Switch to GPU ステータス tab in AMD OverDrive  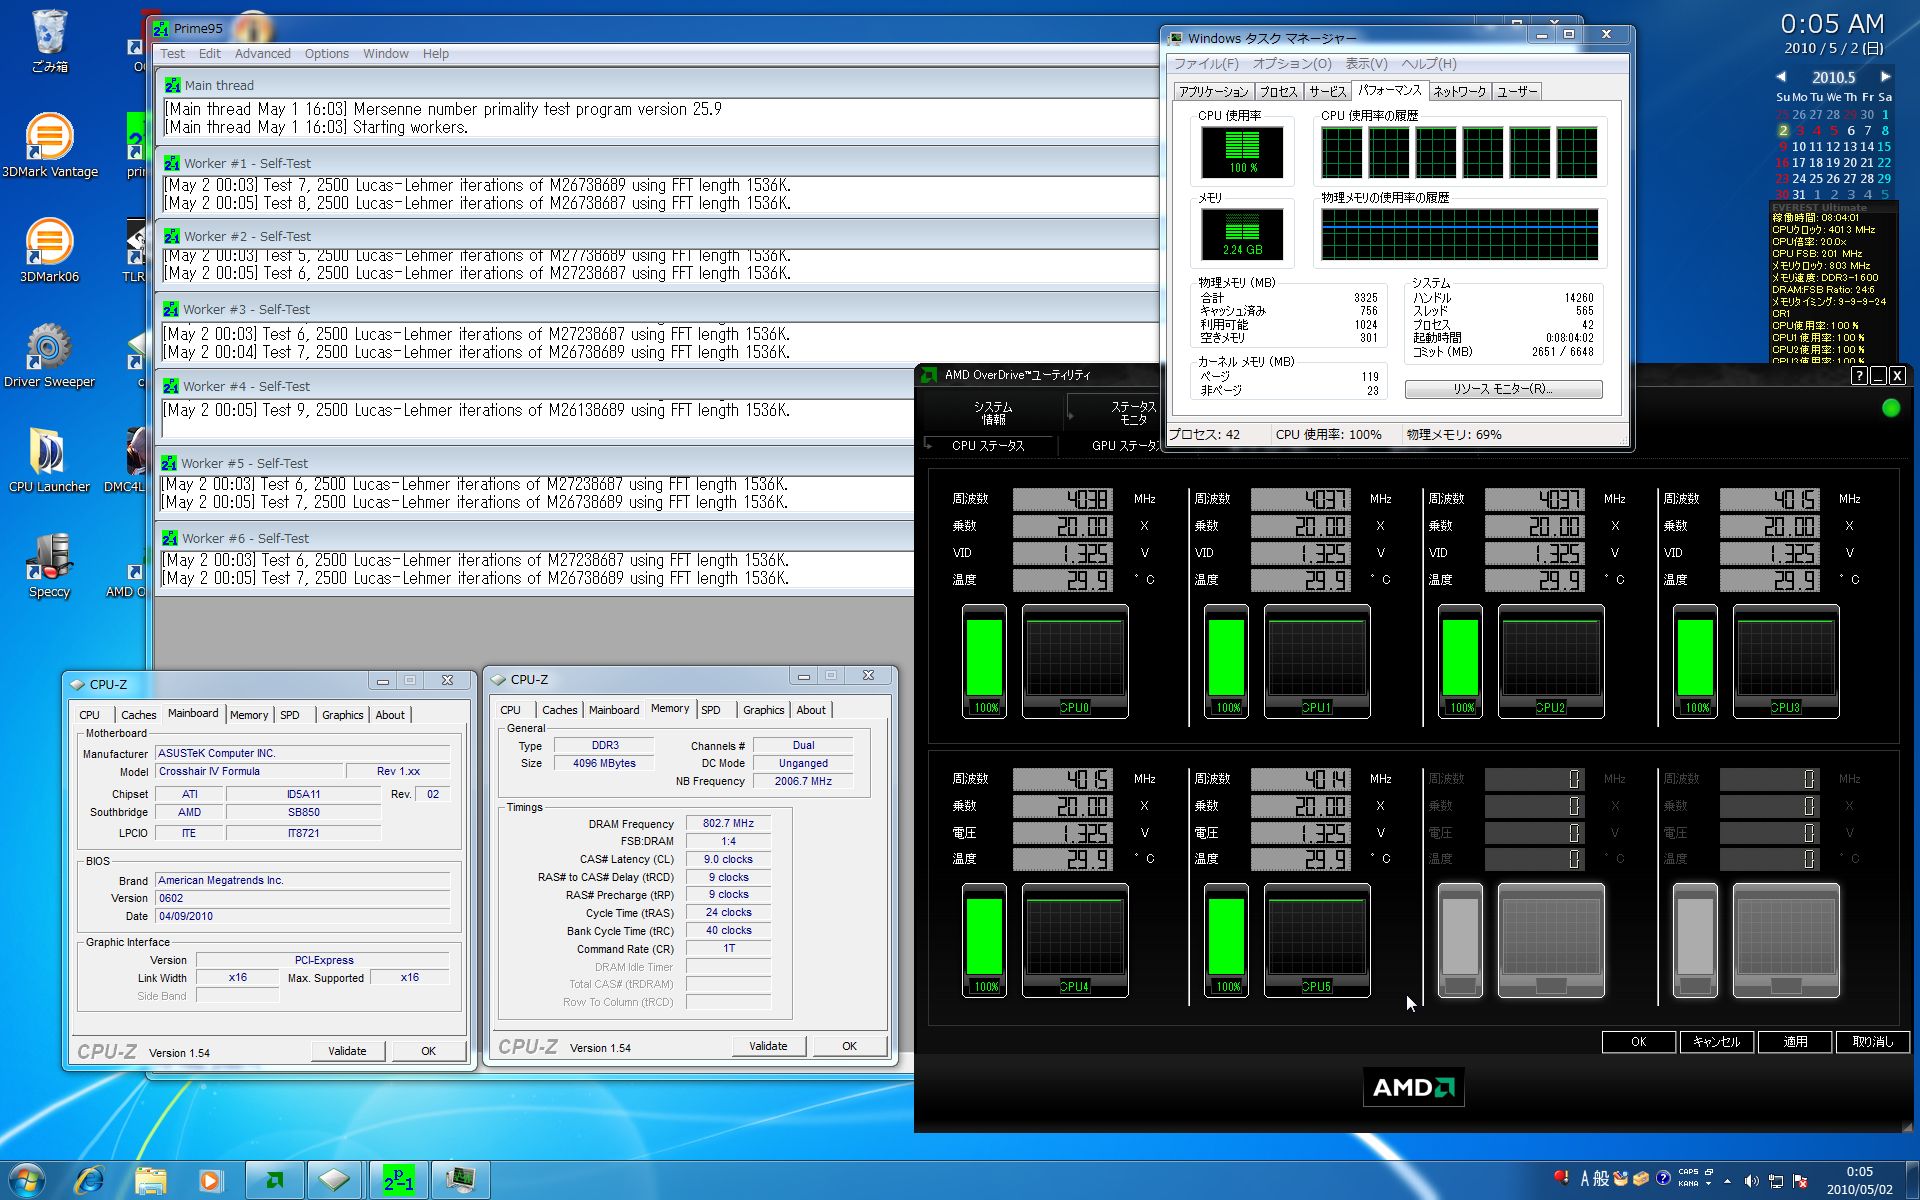point(1124,446)
